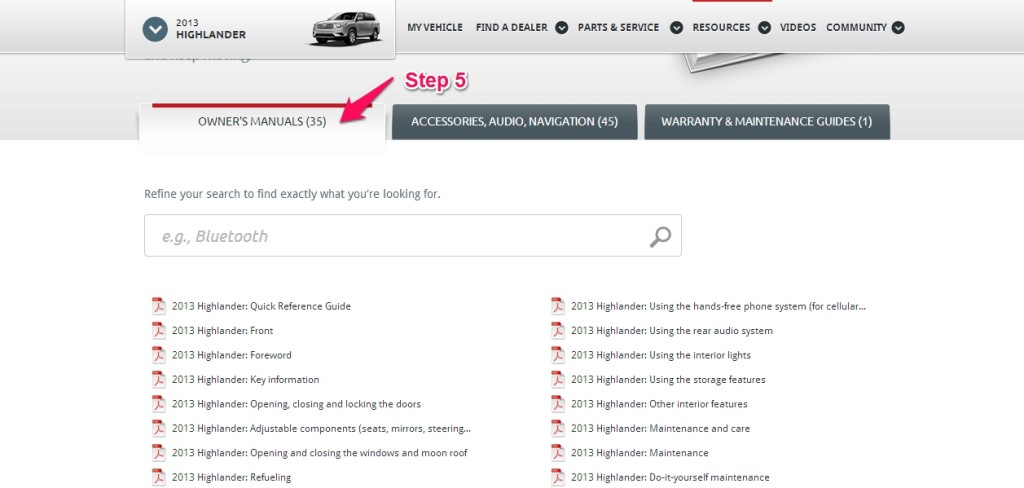Open My Vehicle in the navigation bar
This screenshot has width=1024, height=488.
click(x=435, y=27)
